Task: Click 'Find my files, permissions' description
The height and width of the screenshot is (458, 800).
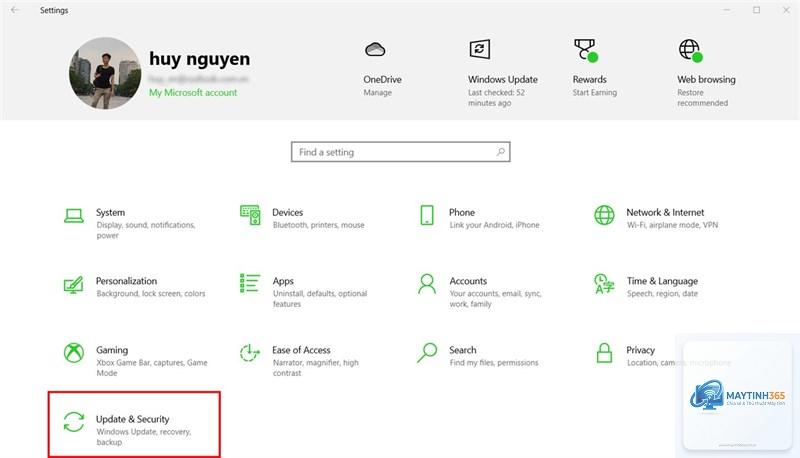Action: point(494,363)
